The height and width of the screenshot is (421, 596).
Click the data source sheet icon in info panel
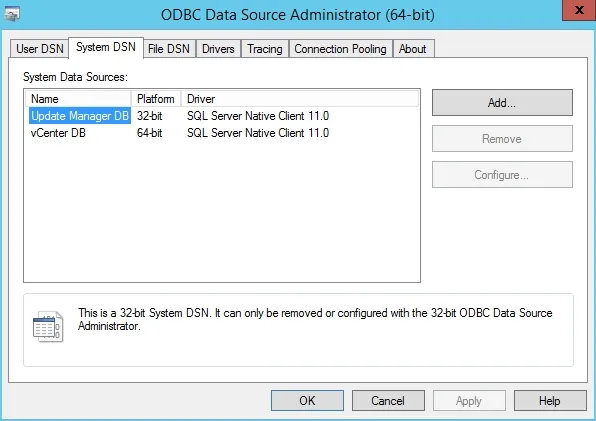tap(48, 326)
